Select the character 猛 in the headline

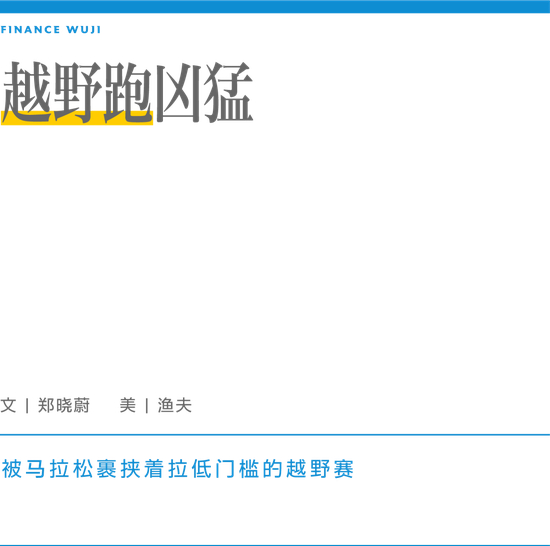[228, 93]
